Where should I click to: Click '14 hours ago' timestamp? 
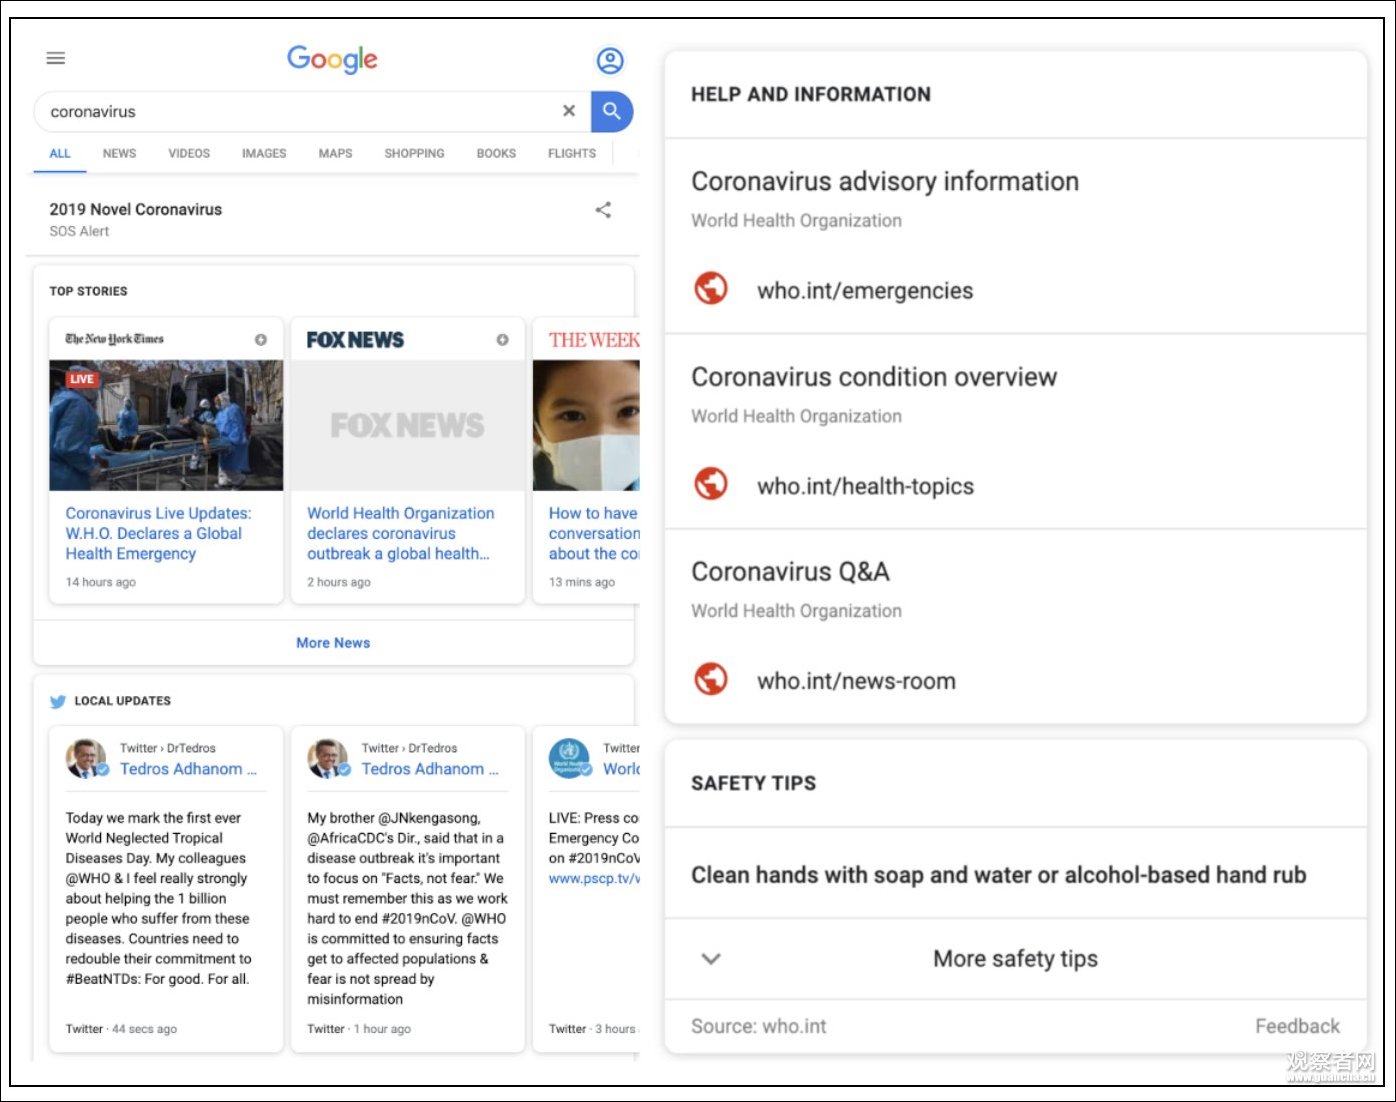pyautogui.click(x=101, y=582)
